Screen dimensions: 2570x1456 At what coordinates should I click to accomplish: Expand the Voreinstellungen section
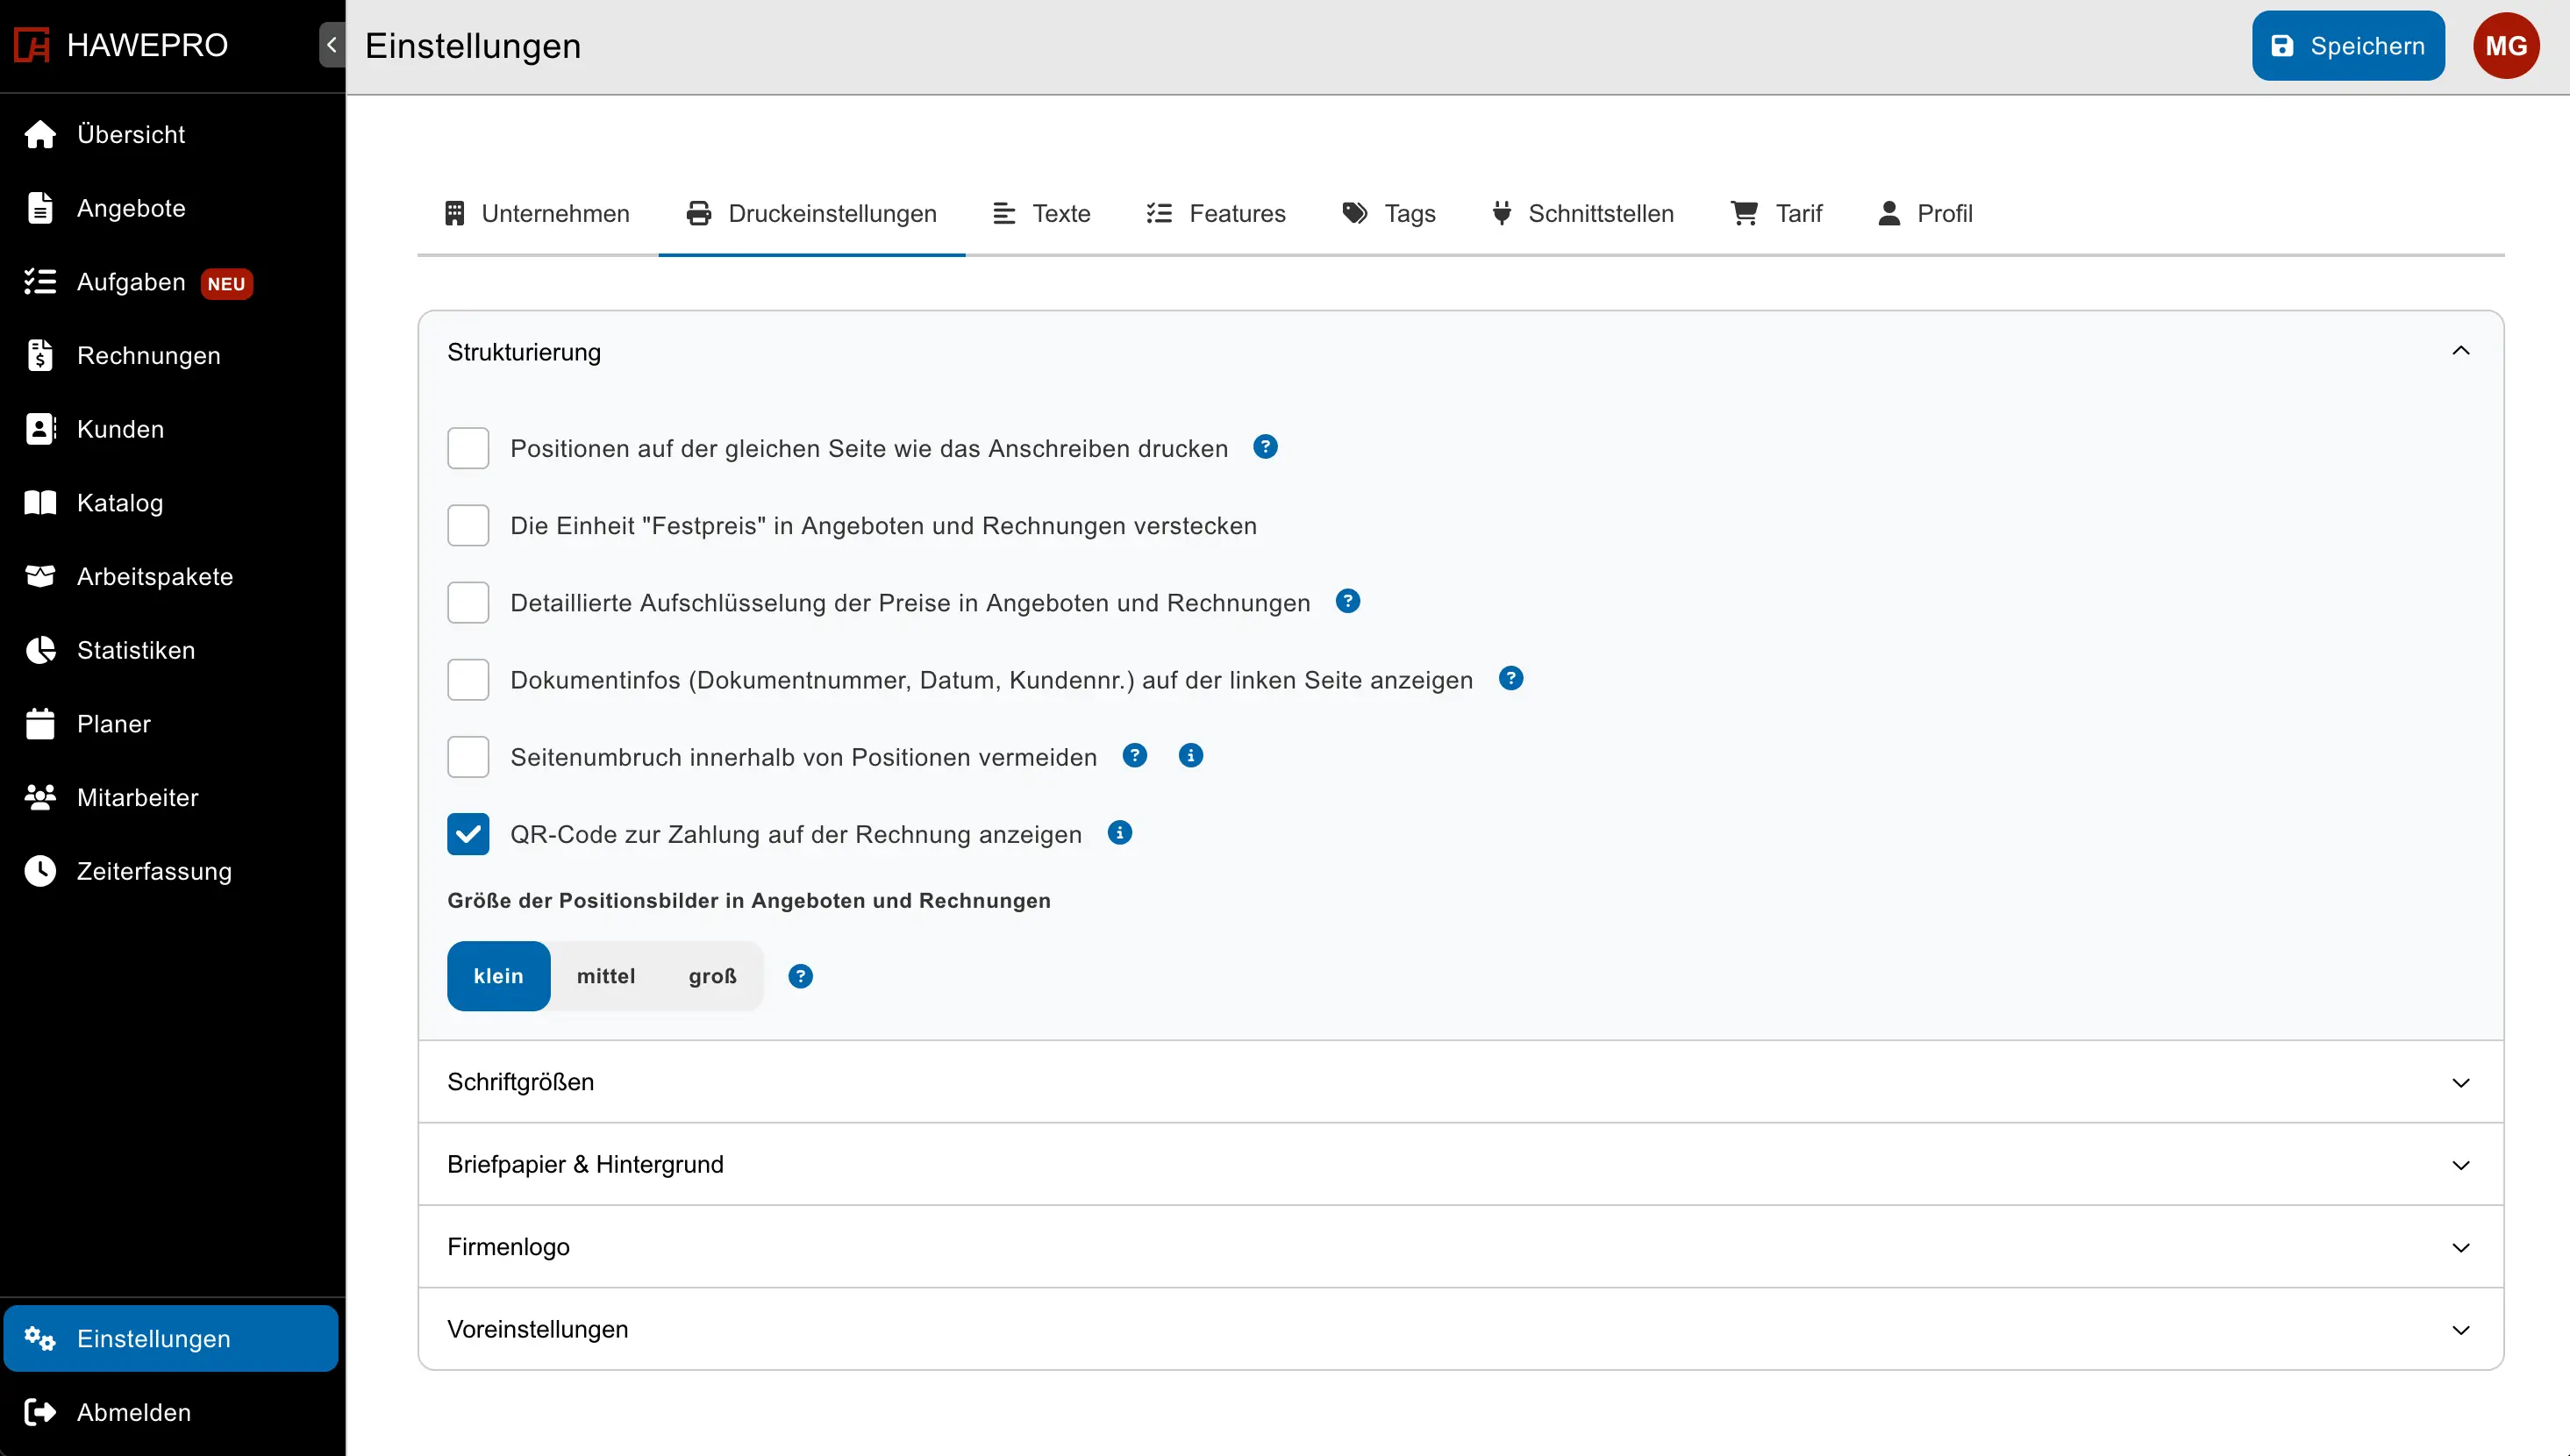pos(1461,1329)
